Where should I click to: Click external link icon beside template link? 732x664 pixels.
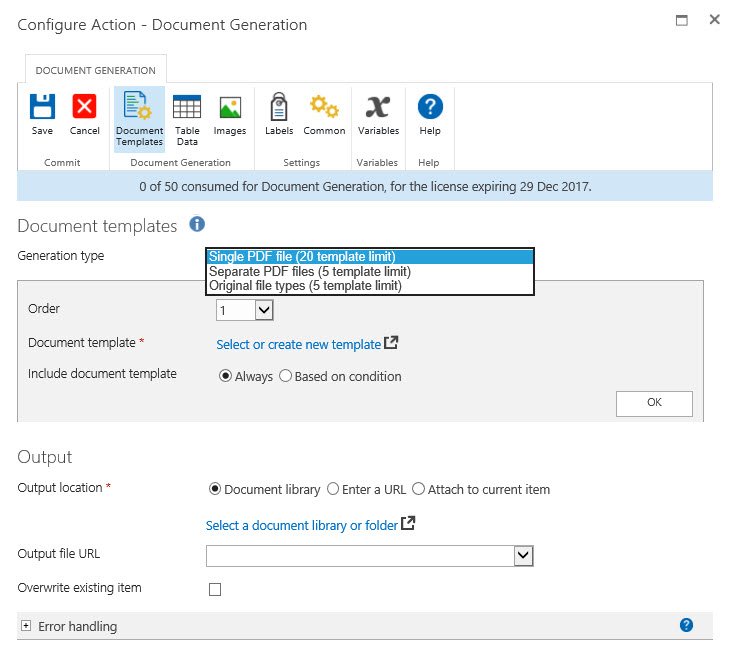pos(391,343)
